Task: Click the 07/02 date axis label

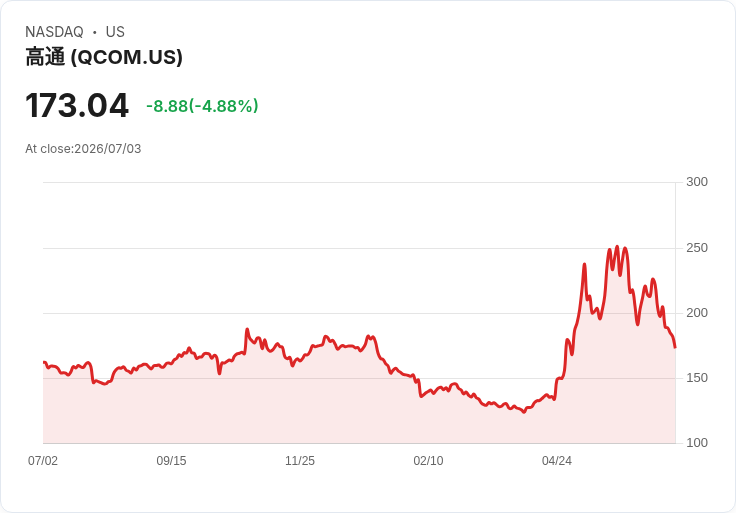Action: coord(43,460)
